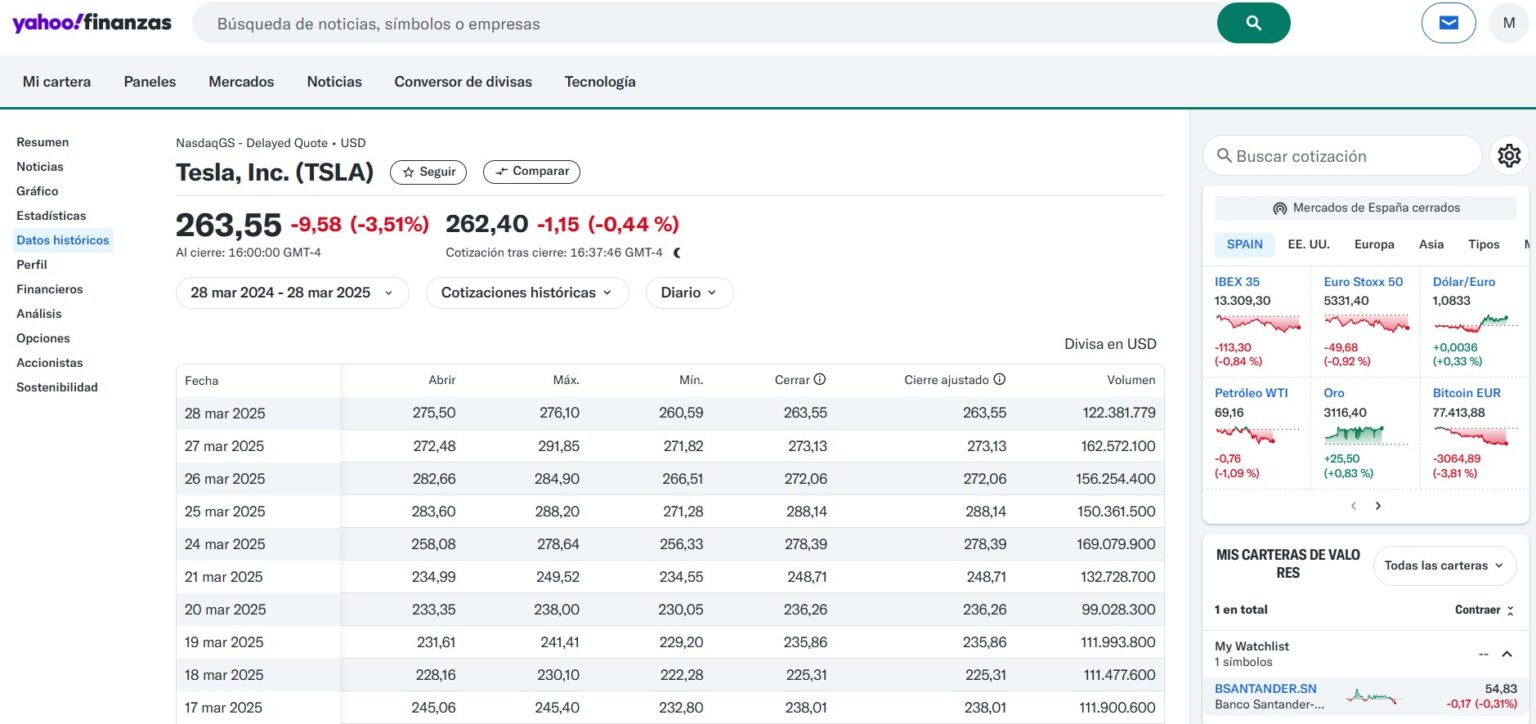Click the next arrow under market cards
1536x724 pixels.
click(1378, 506)
